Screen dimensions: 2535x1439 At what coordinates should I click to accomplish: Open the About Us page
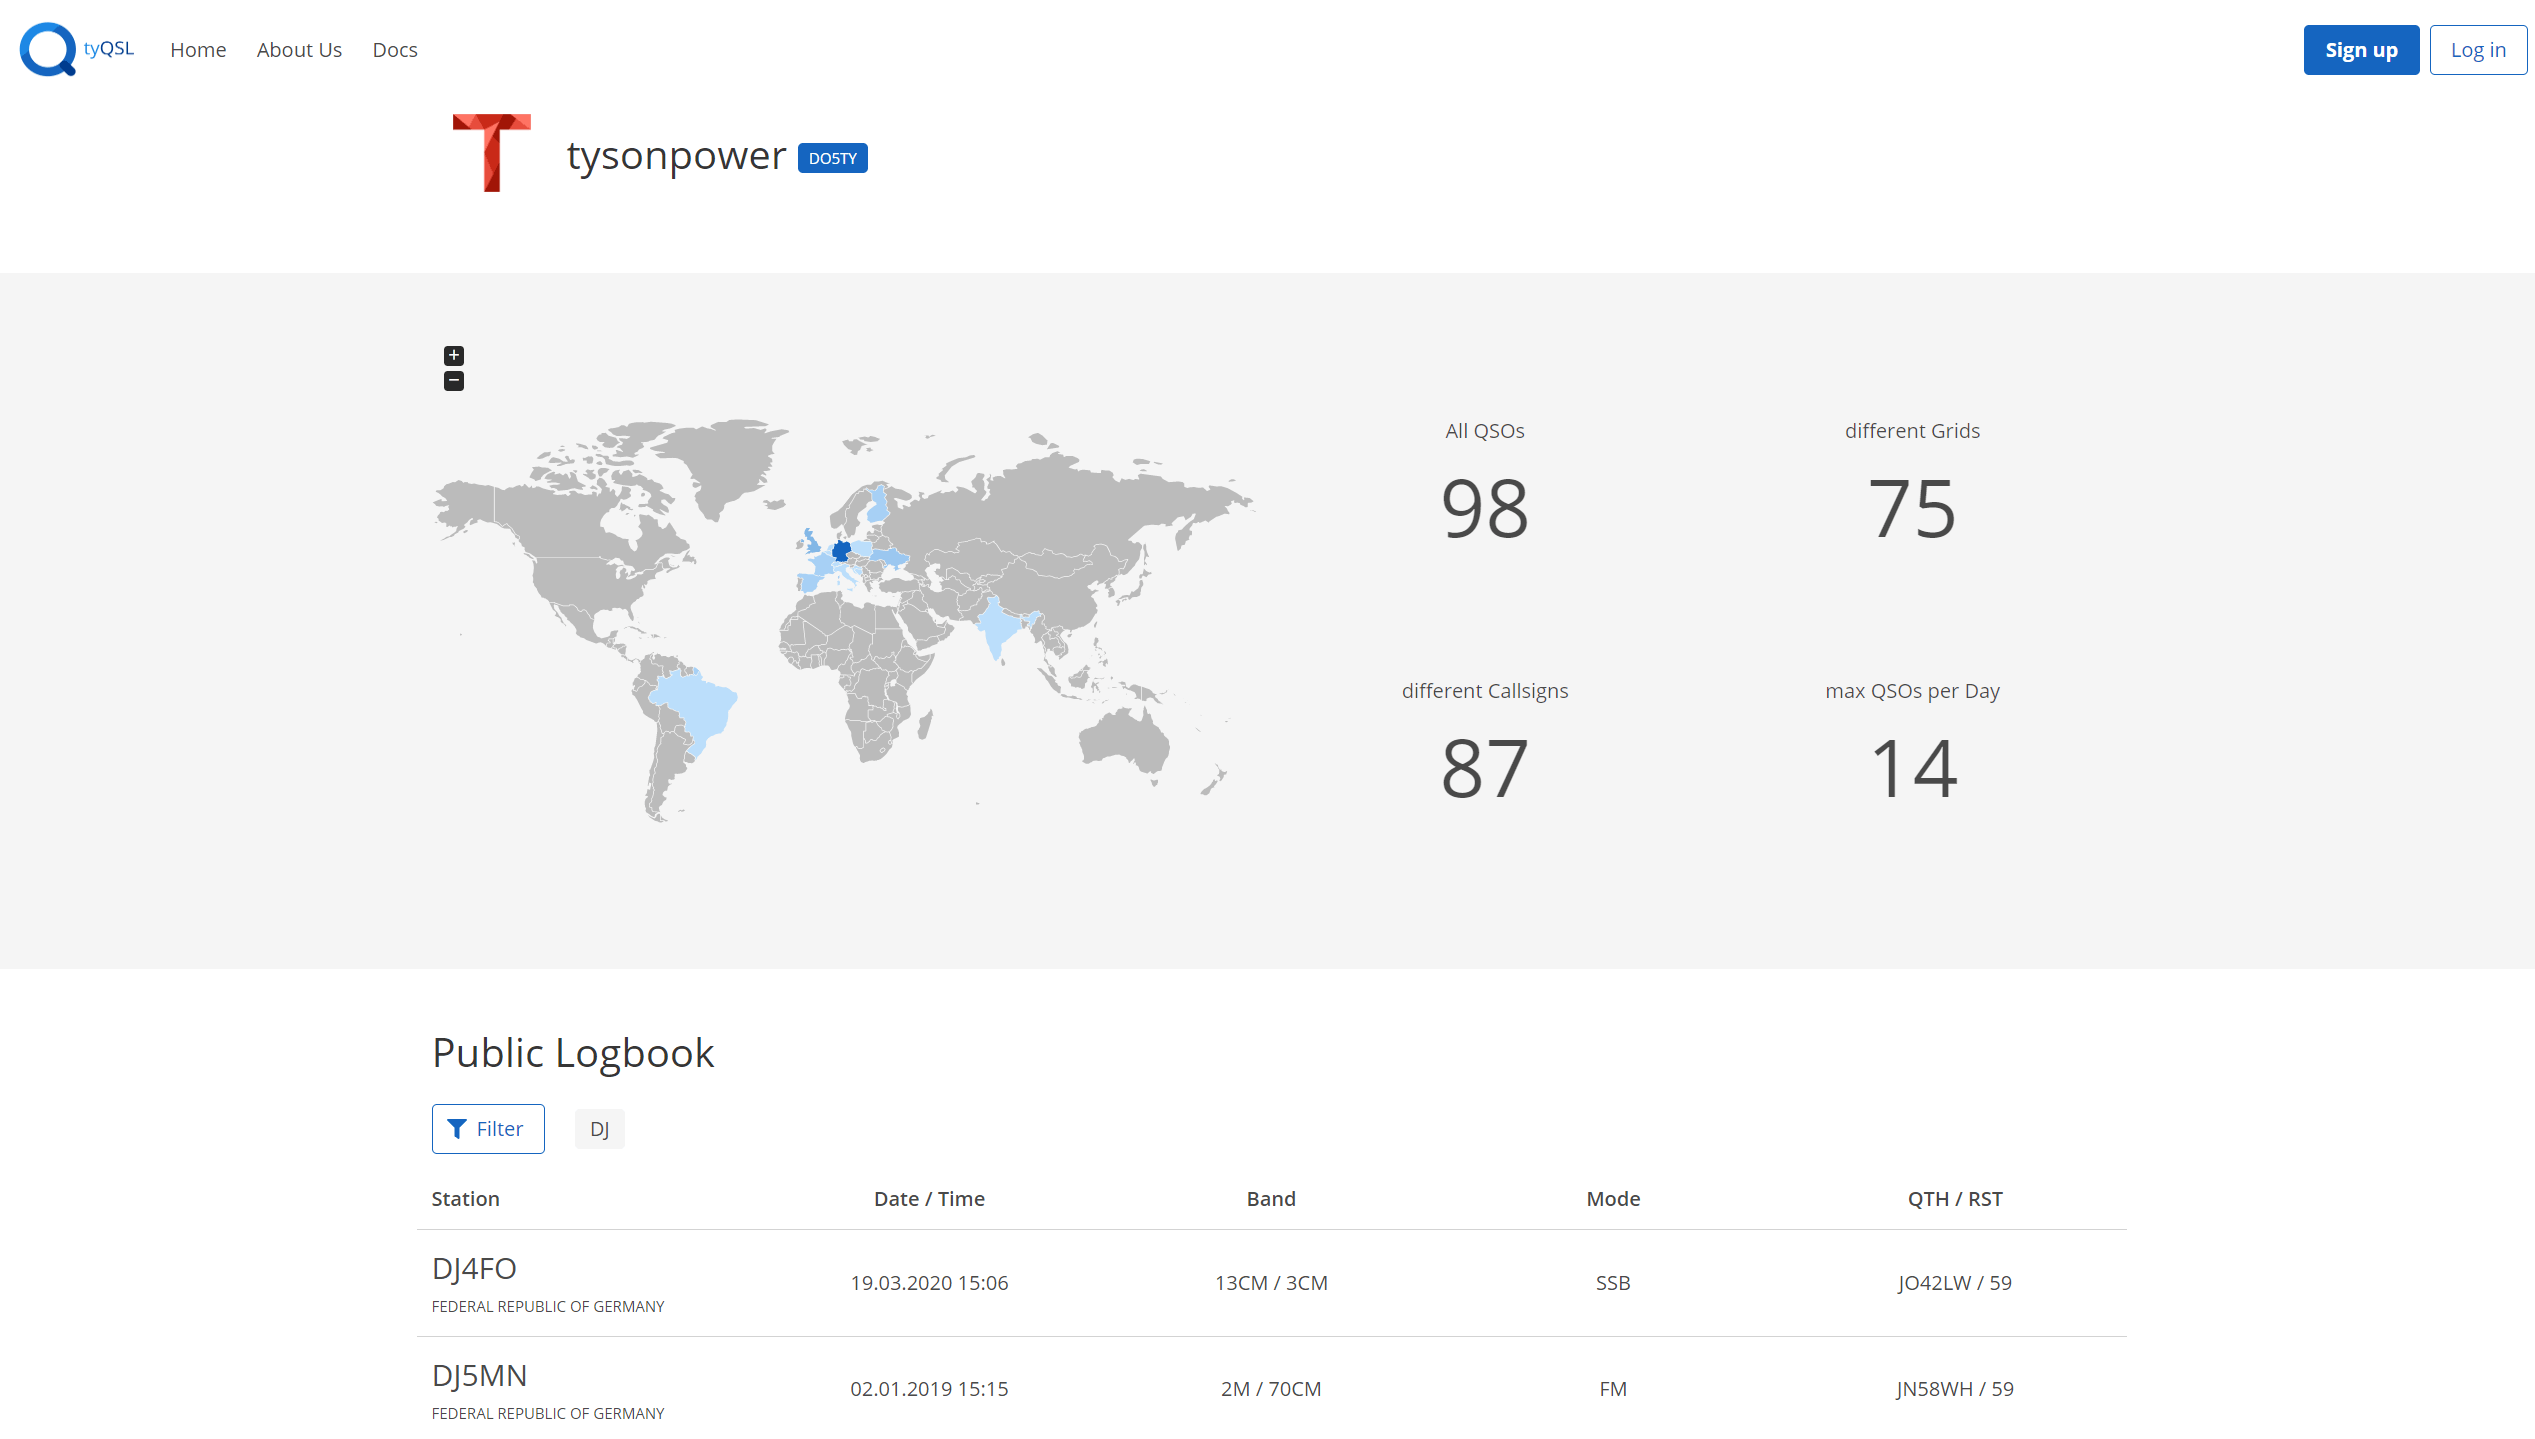click(299, 50)
